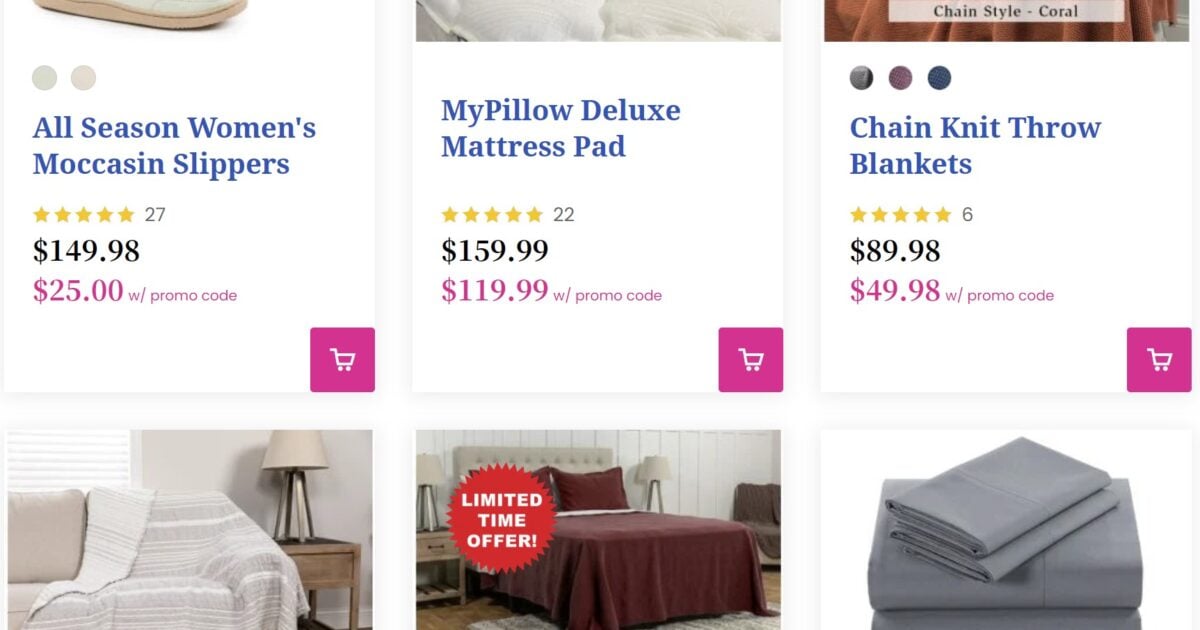The image size is (1200, 630).
Task: Go to Chain Knit Throw Blankets product page
Action: pyautogui.click(x=975, y=146)
